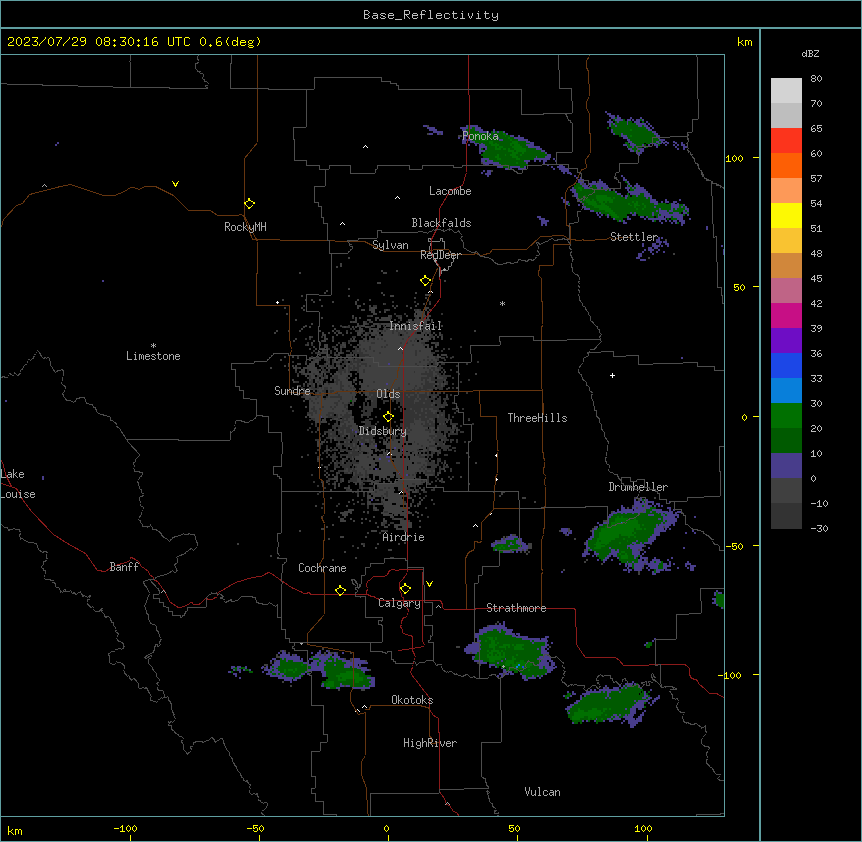
Task: Click the yellow diamond marker between Olds and Didsbury
Action: (389, 417)
